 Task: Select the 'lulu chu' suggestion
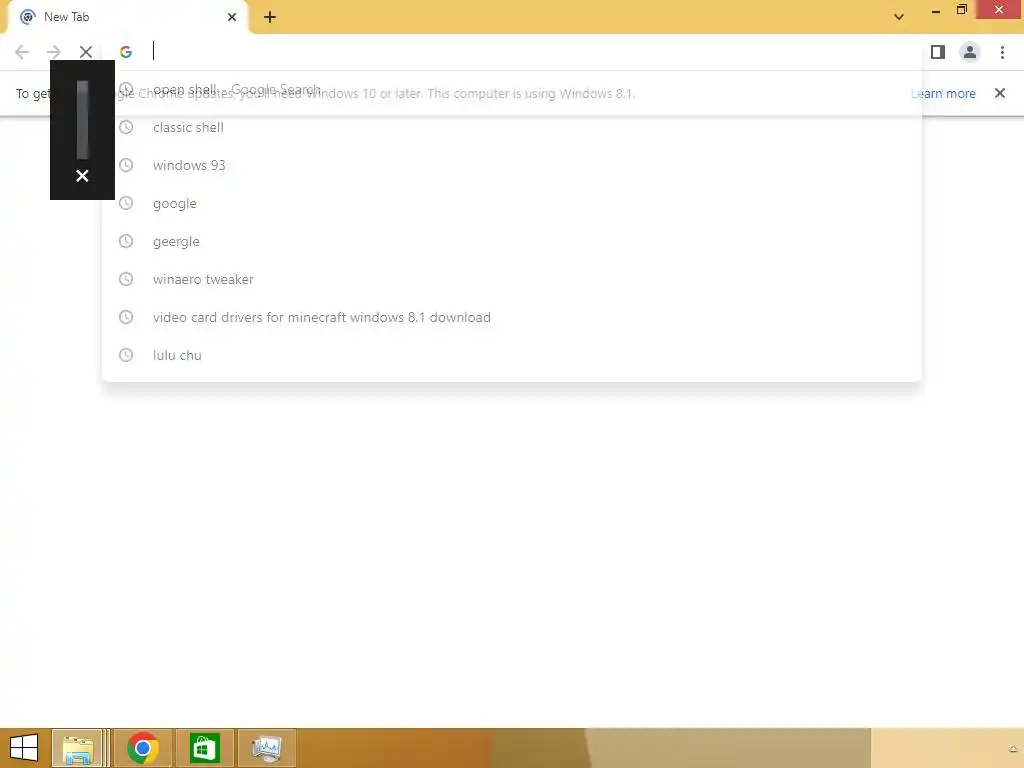pyautogui.click(x=511, y=355)
